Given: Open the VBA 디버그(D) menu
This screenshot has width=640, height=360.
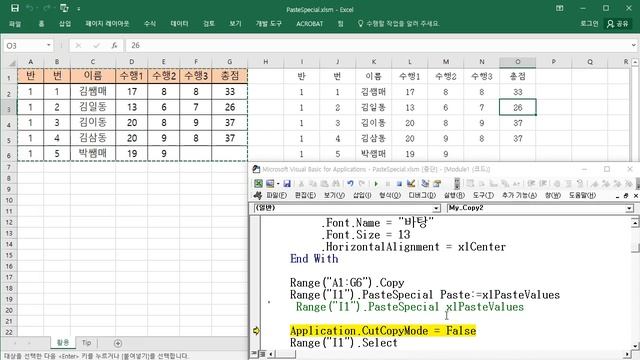Looking at the screenshot, I should pyautogui.click(x=422, y=196).
